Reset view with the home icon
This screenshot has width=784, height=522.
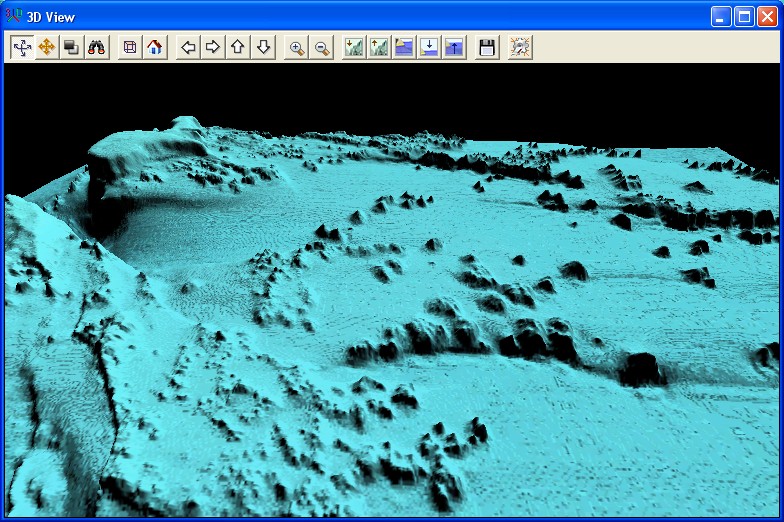tap(155, 48)
